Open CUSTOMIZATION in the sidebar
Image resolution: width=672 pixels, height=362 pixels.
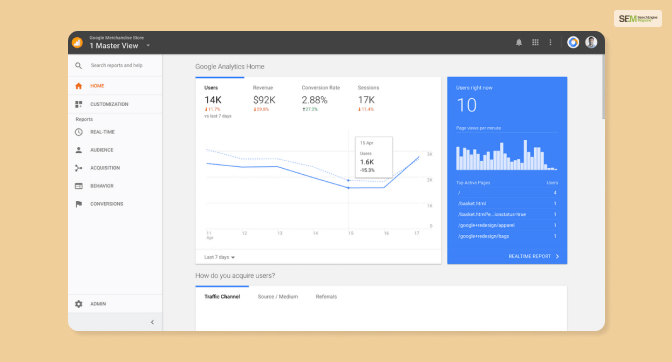coord(109,104)
